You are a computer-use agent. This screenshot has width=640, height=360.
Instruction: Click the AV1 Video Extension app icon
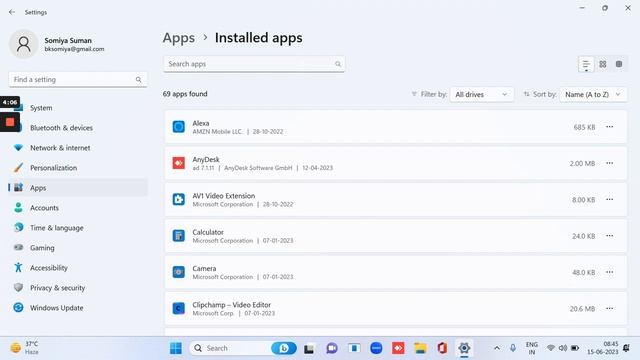tap(178, 200)
